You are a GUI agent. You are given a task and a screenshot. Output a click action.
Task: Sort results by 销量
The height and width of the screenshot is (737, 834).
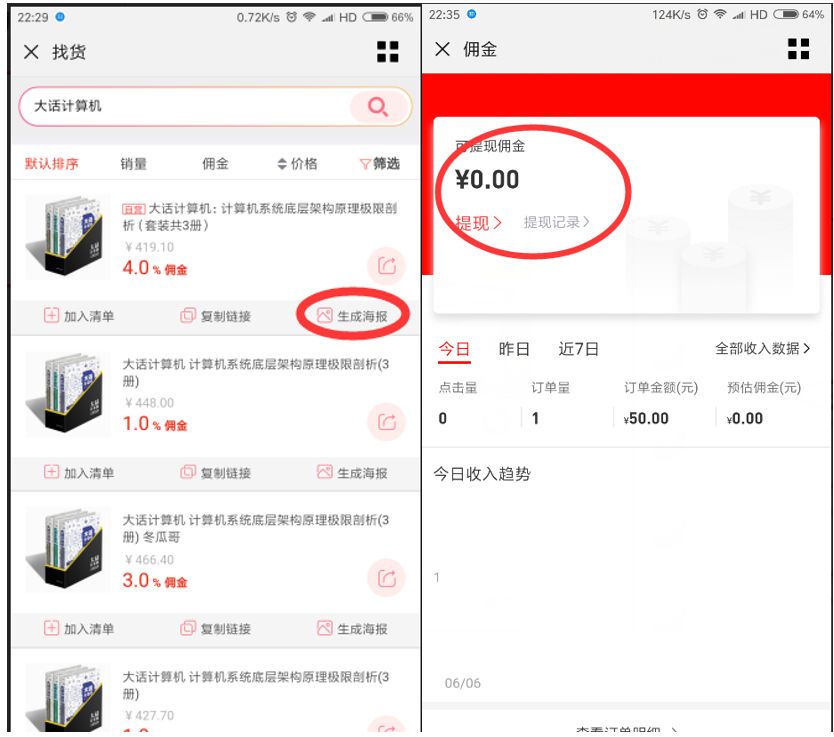[134, 163]
